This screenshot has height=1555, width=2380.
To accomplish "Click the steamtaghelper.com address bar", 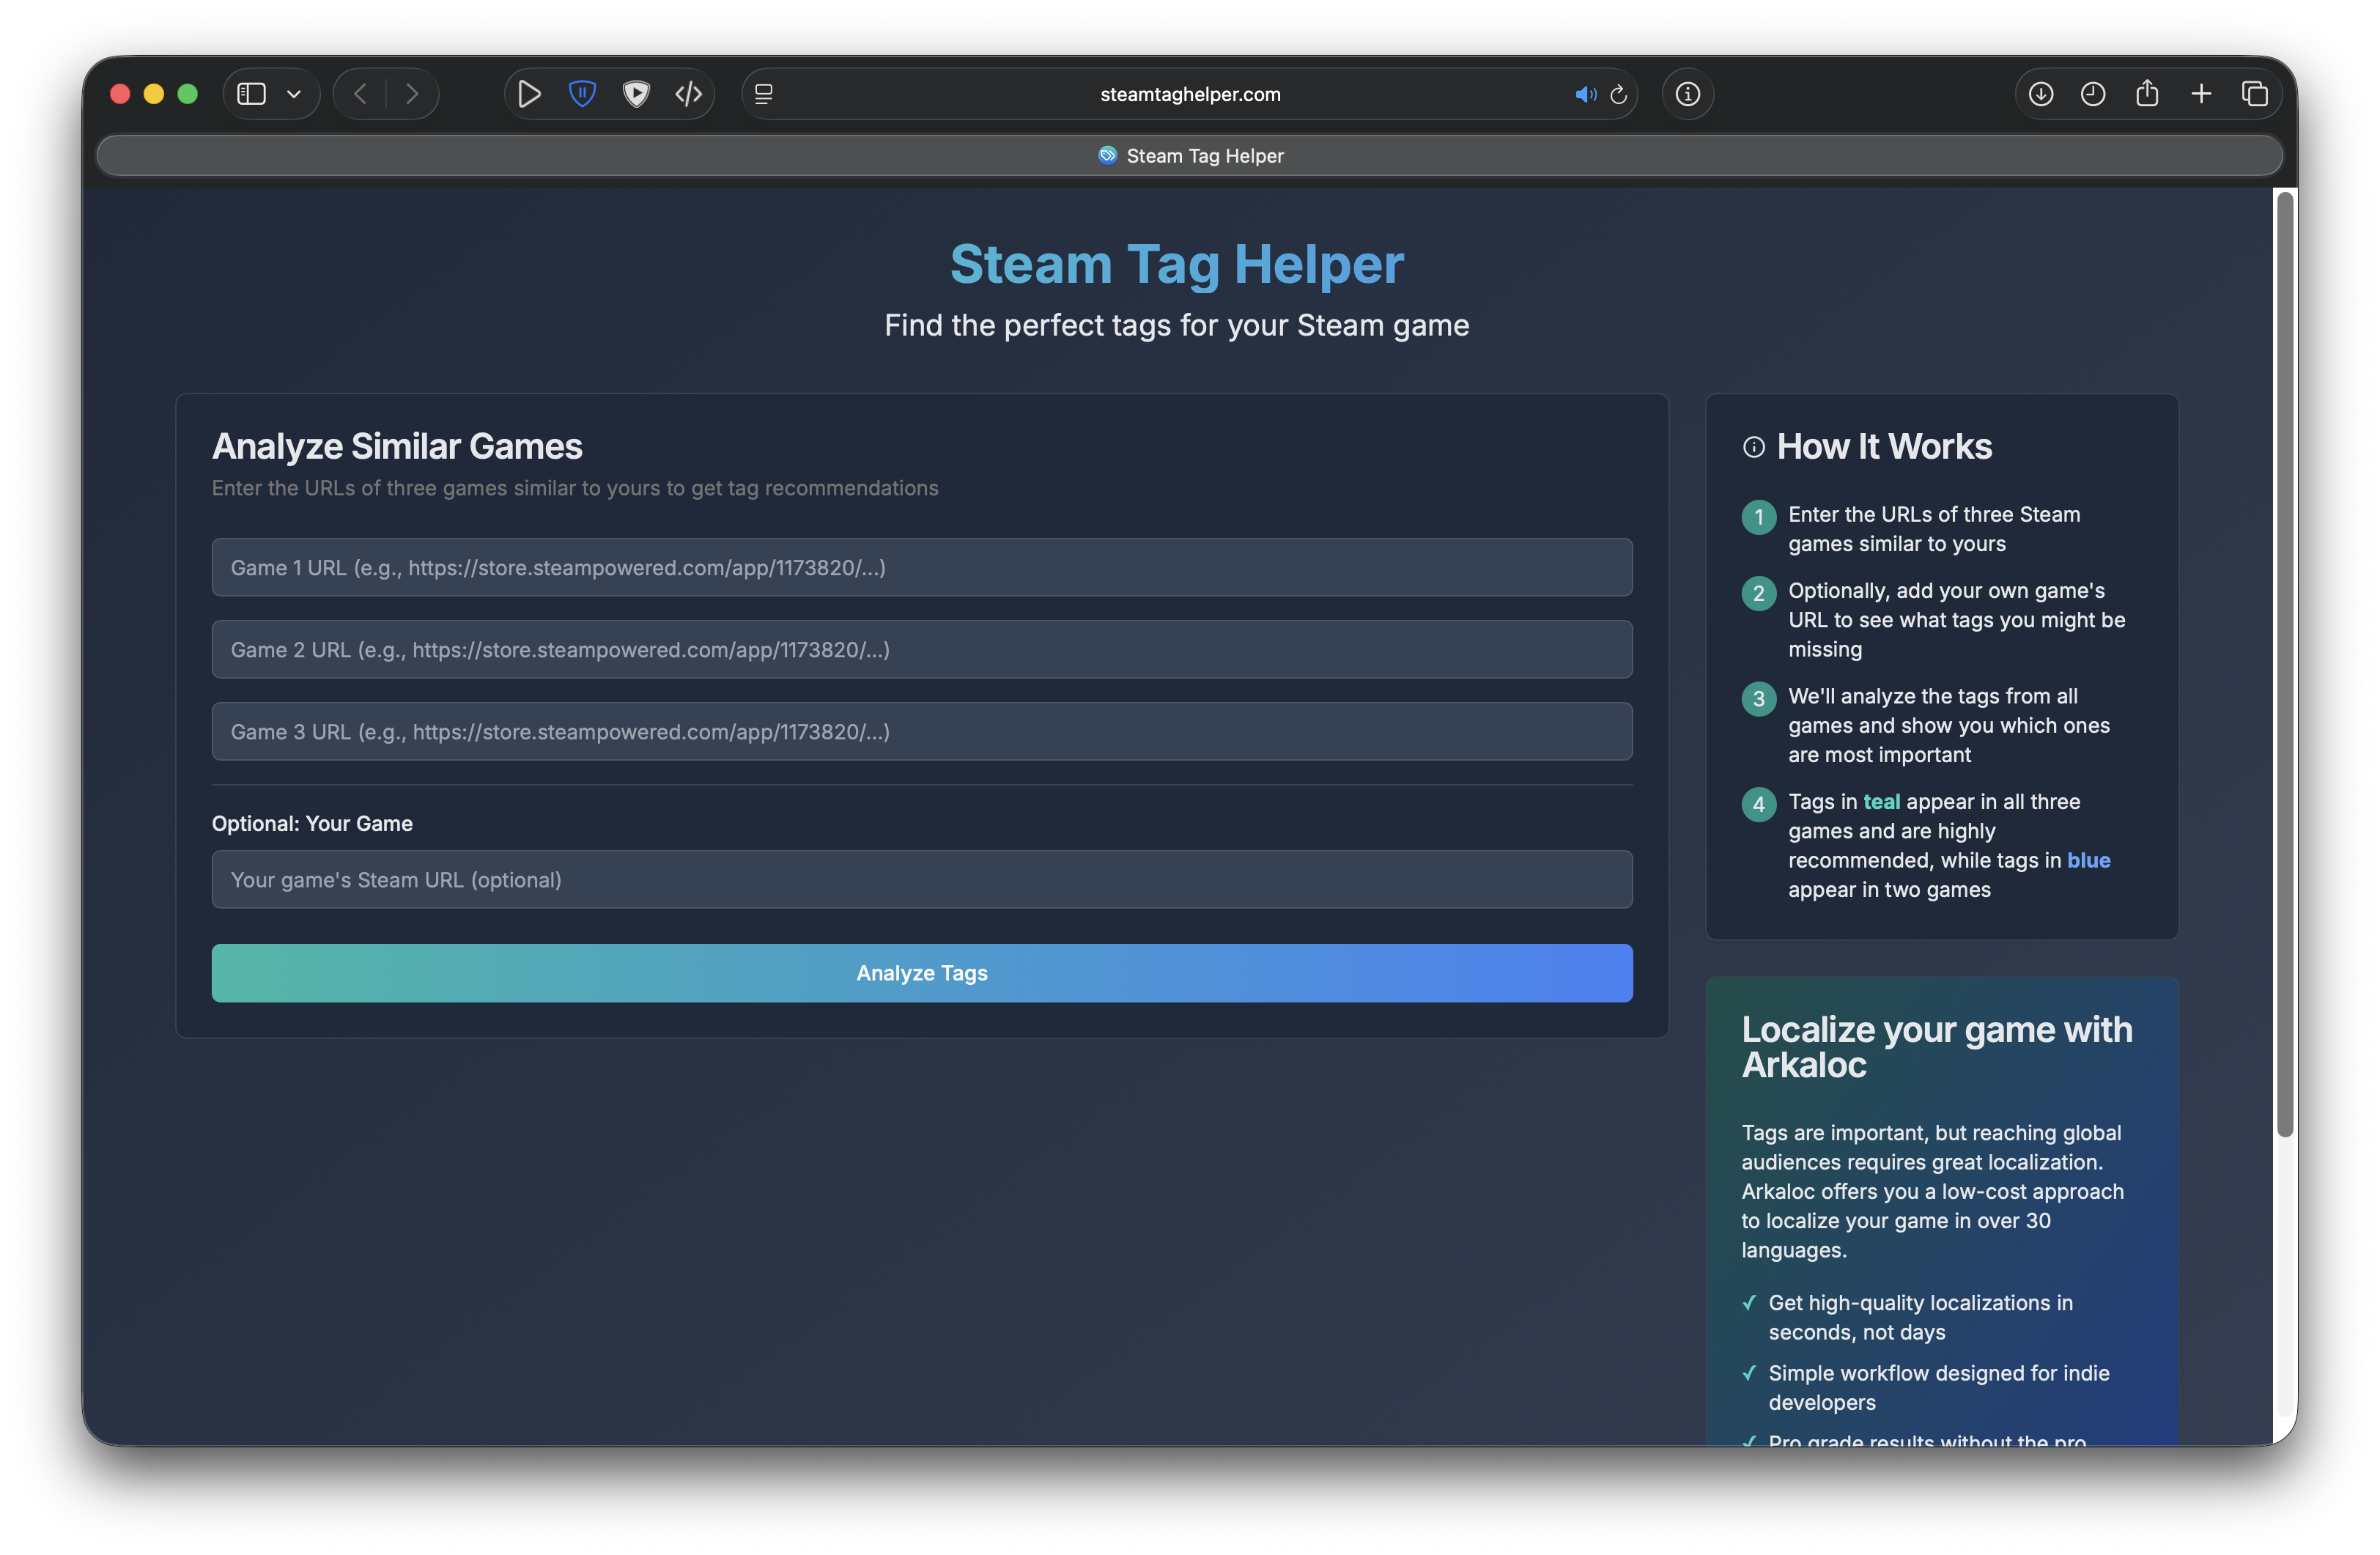I will coord(1190,94).
